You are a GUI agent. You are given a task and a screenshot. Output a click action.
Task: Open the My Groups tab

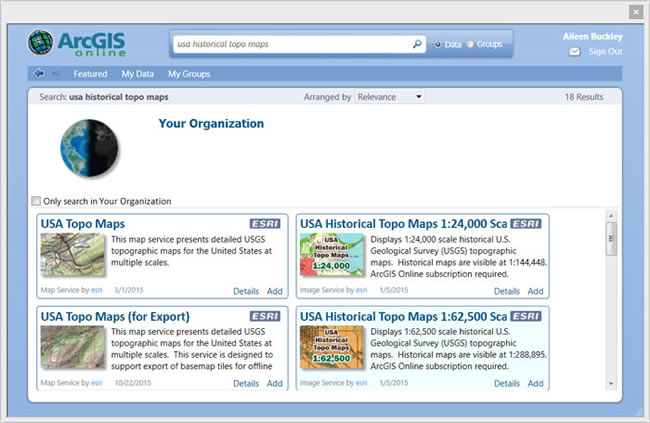click(x=189, y=74)
